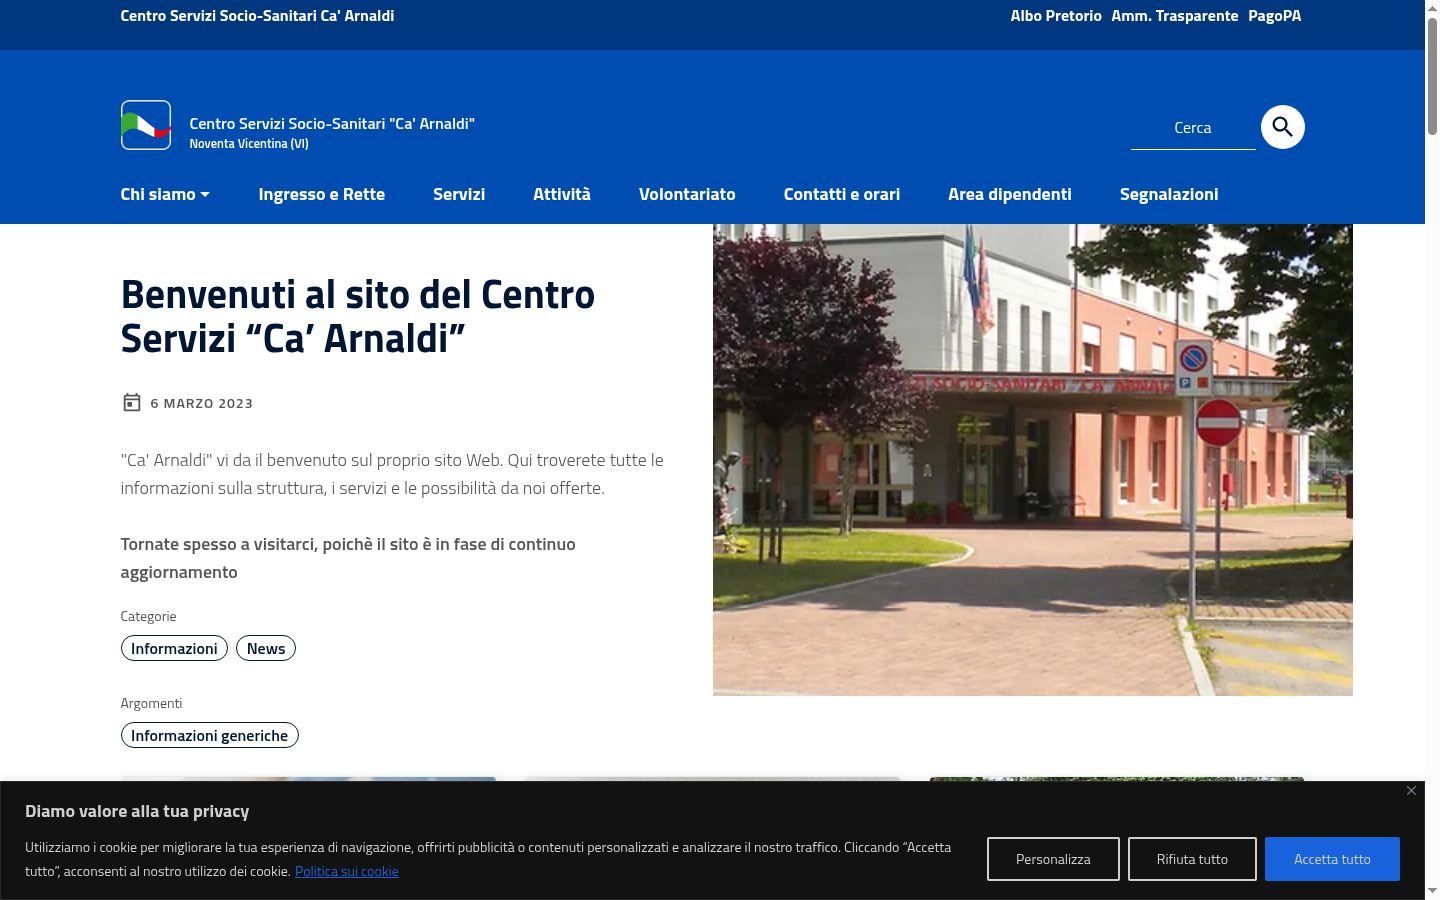Open the Ingresso e Rette menu item
The image size is (1440, 900).
322,194
